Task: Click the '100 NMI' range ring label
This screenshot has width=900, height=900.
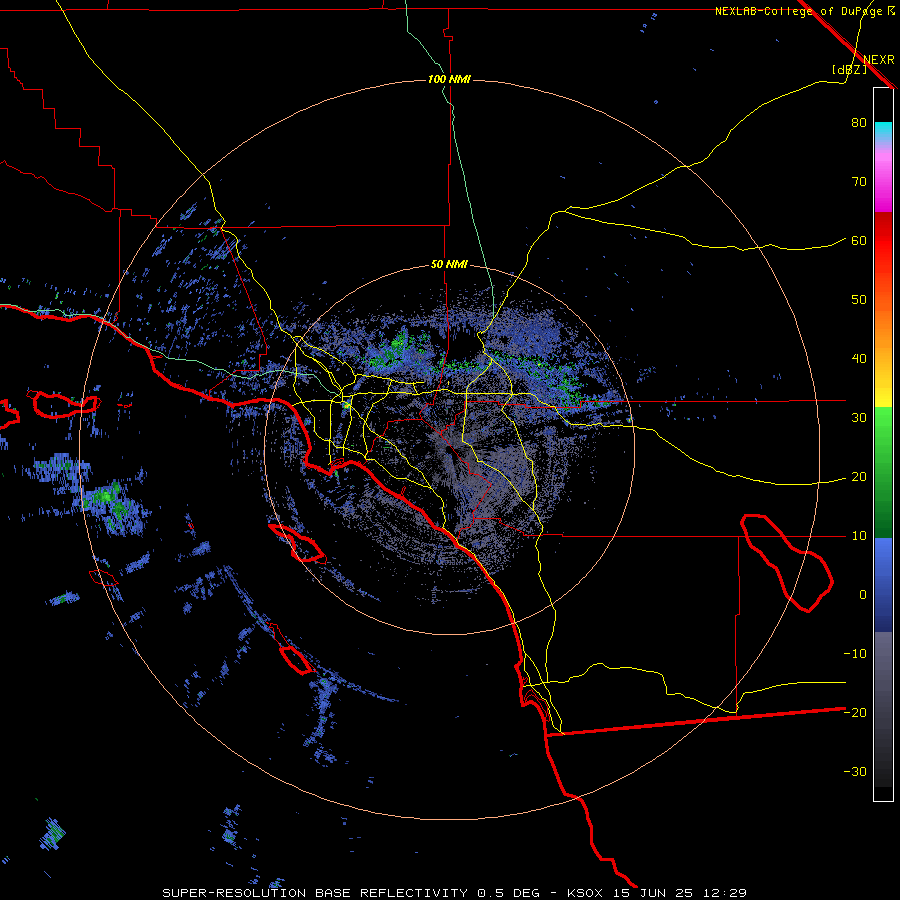Action: click(x=449, y=79)
